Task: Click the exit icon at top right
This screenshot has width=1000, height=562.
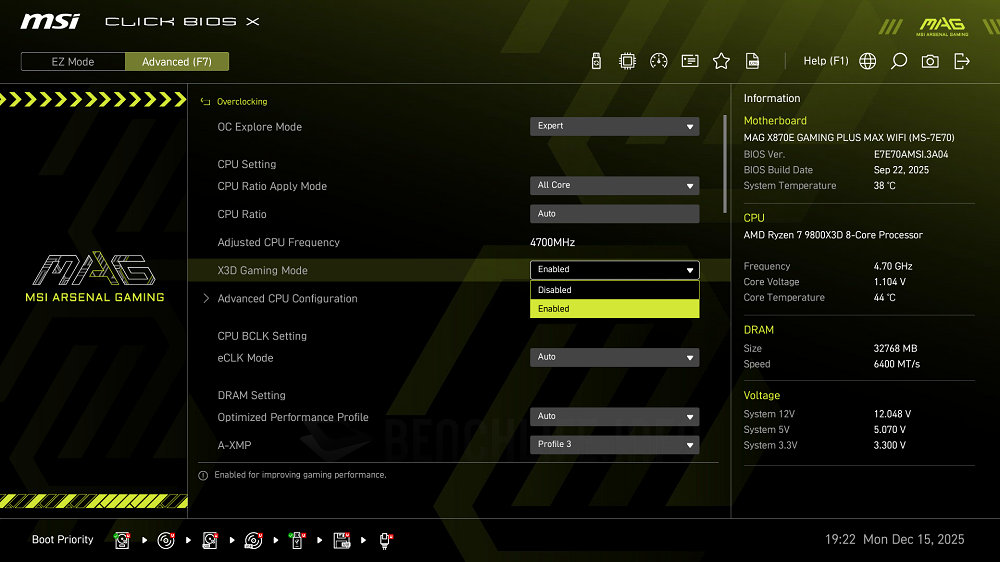Action: point(962,61)
